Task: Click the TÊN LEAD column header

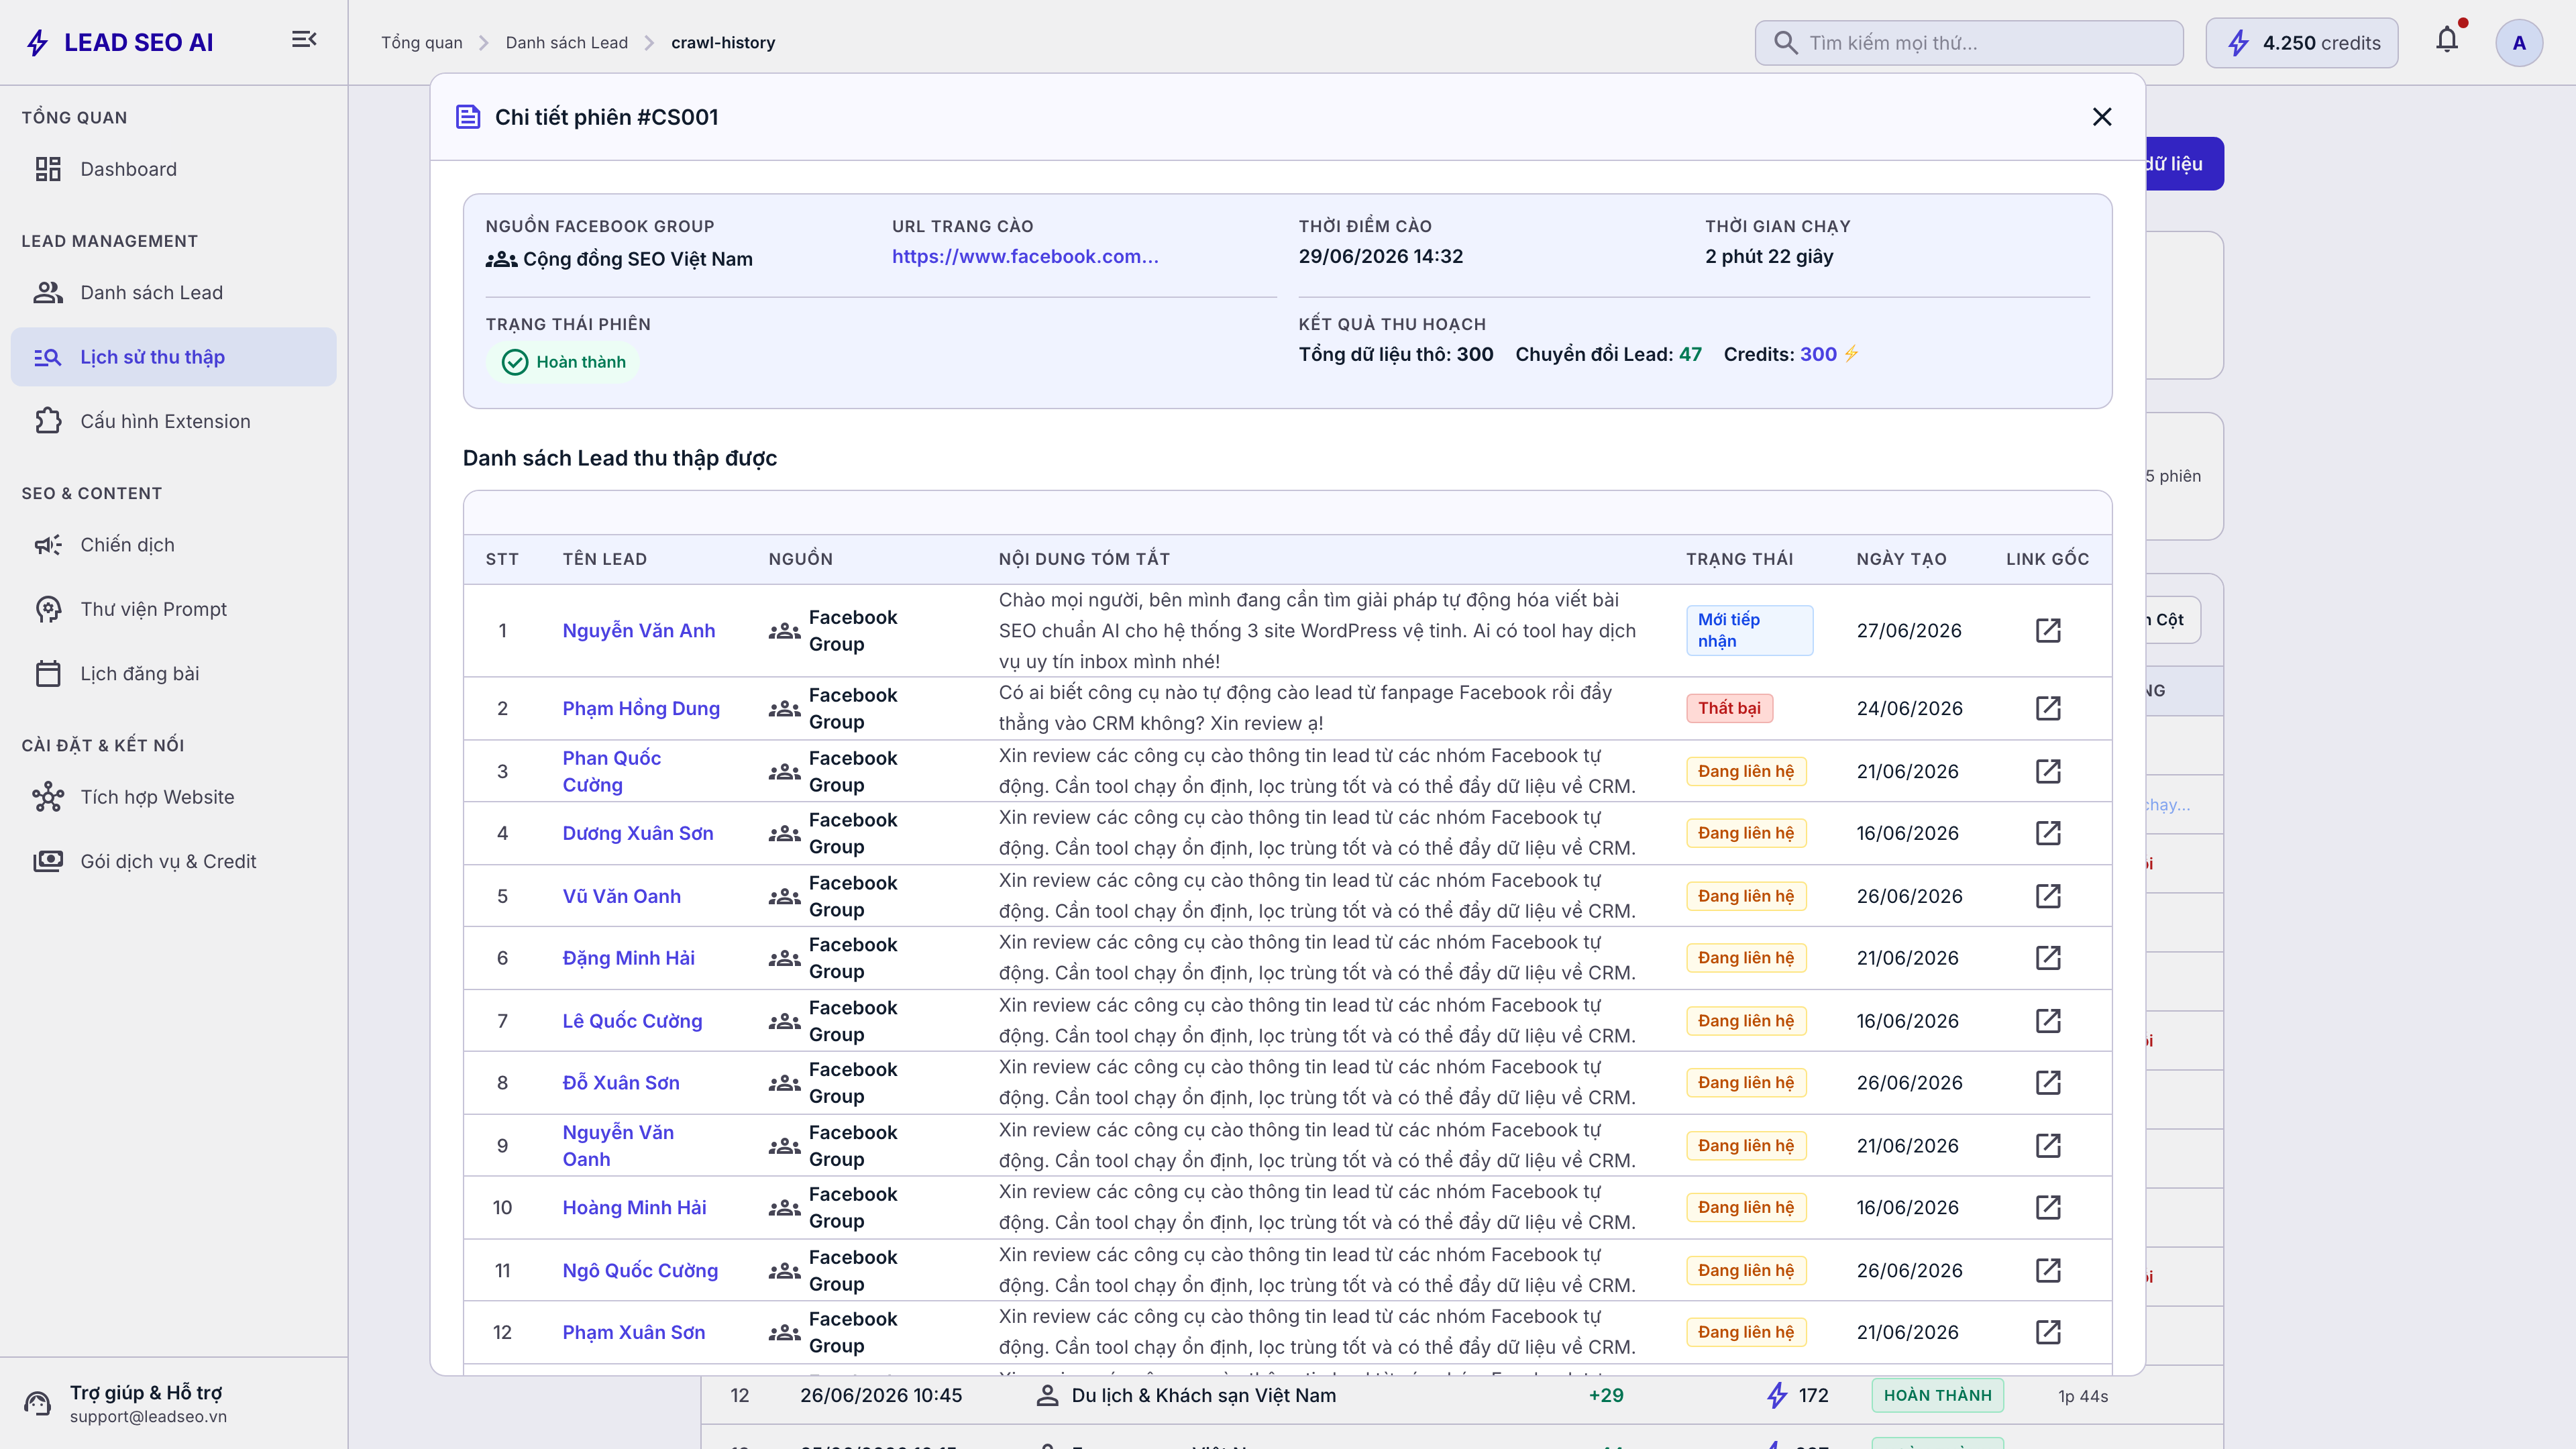Action: pos(604,559)
